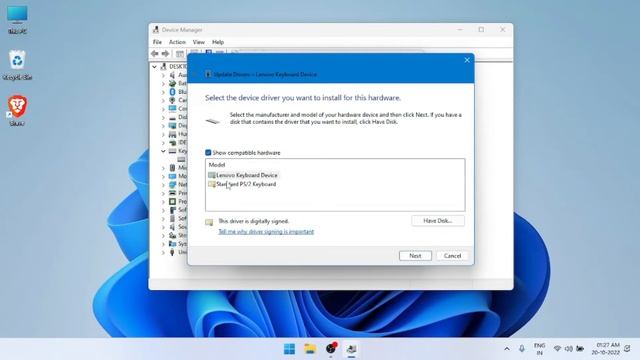640x360 pixels.
Task: Collapse the Keyboards node
Action: pos(163,151)
